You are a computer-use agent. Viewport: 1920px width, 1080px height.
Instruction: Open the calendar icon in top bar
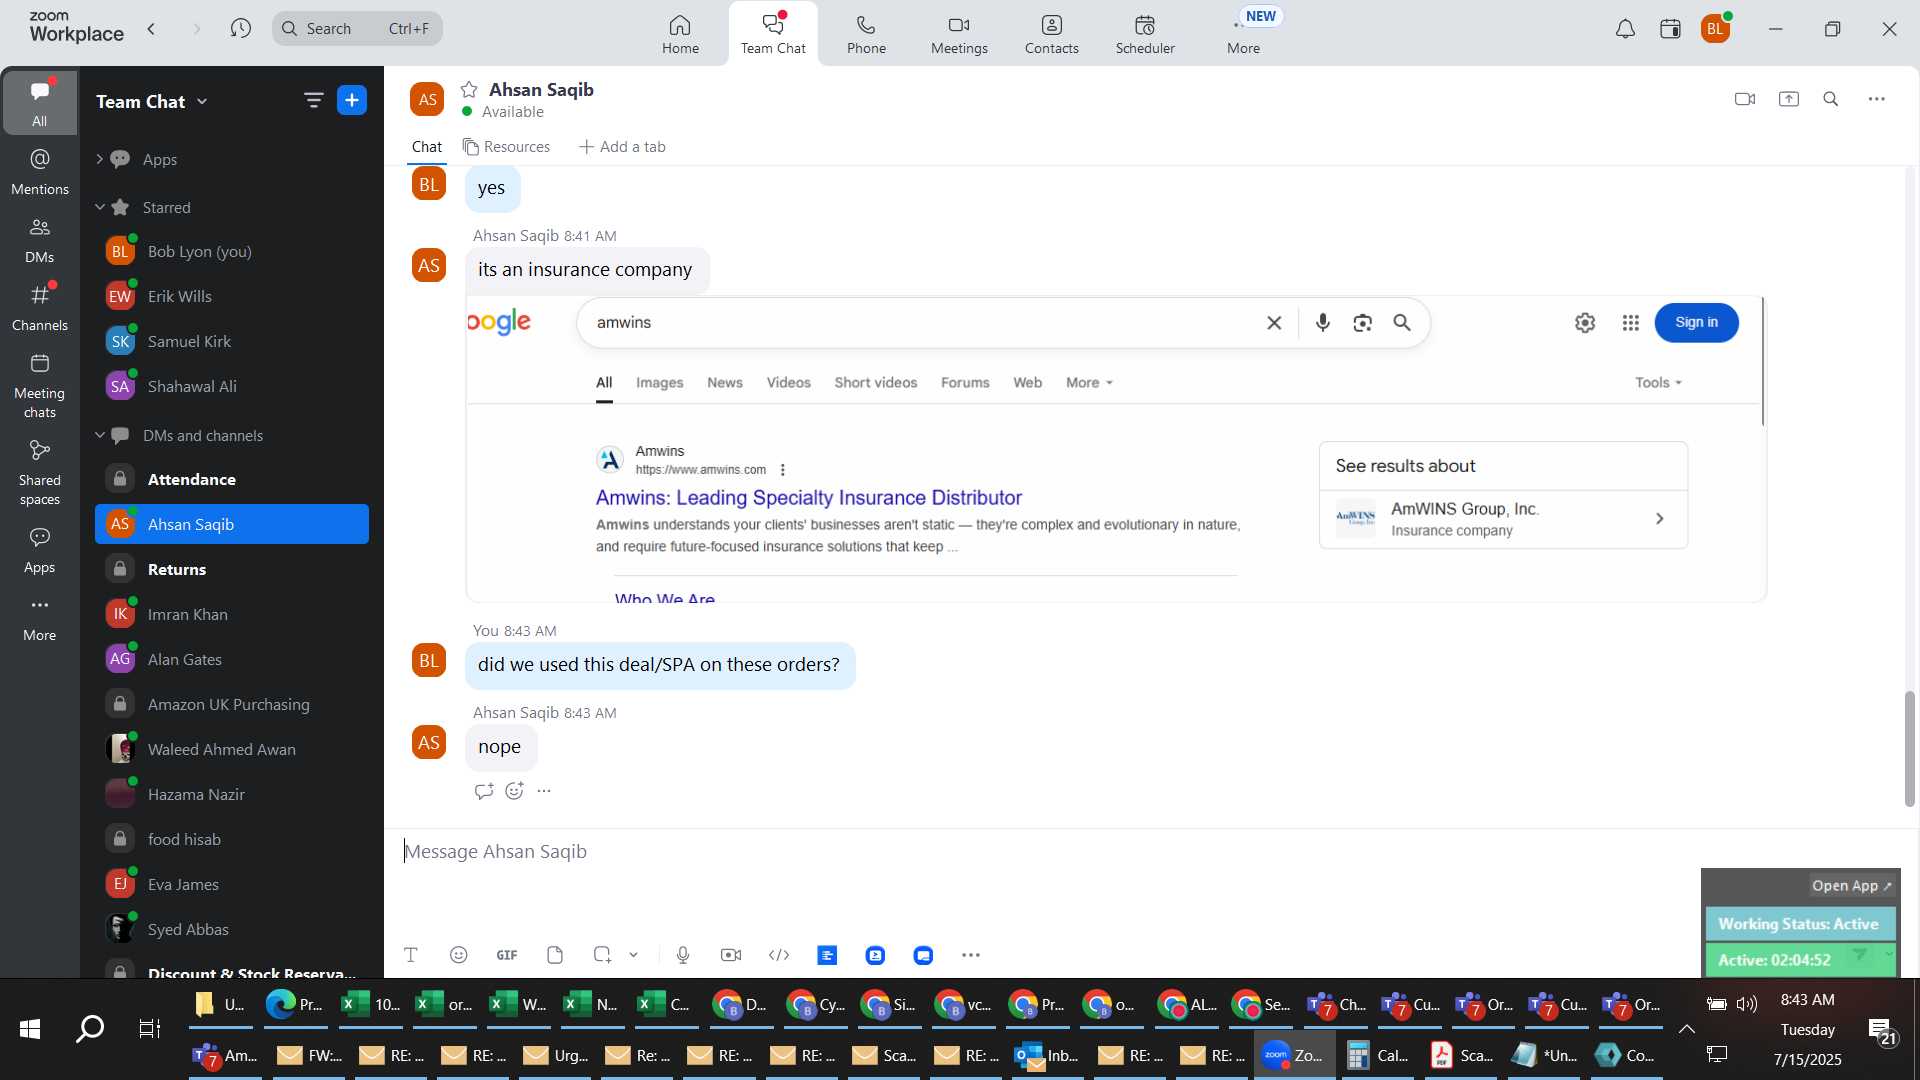click(1670, 29)
